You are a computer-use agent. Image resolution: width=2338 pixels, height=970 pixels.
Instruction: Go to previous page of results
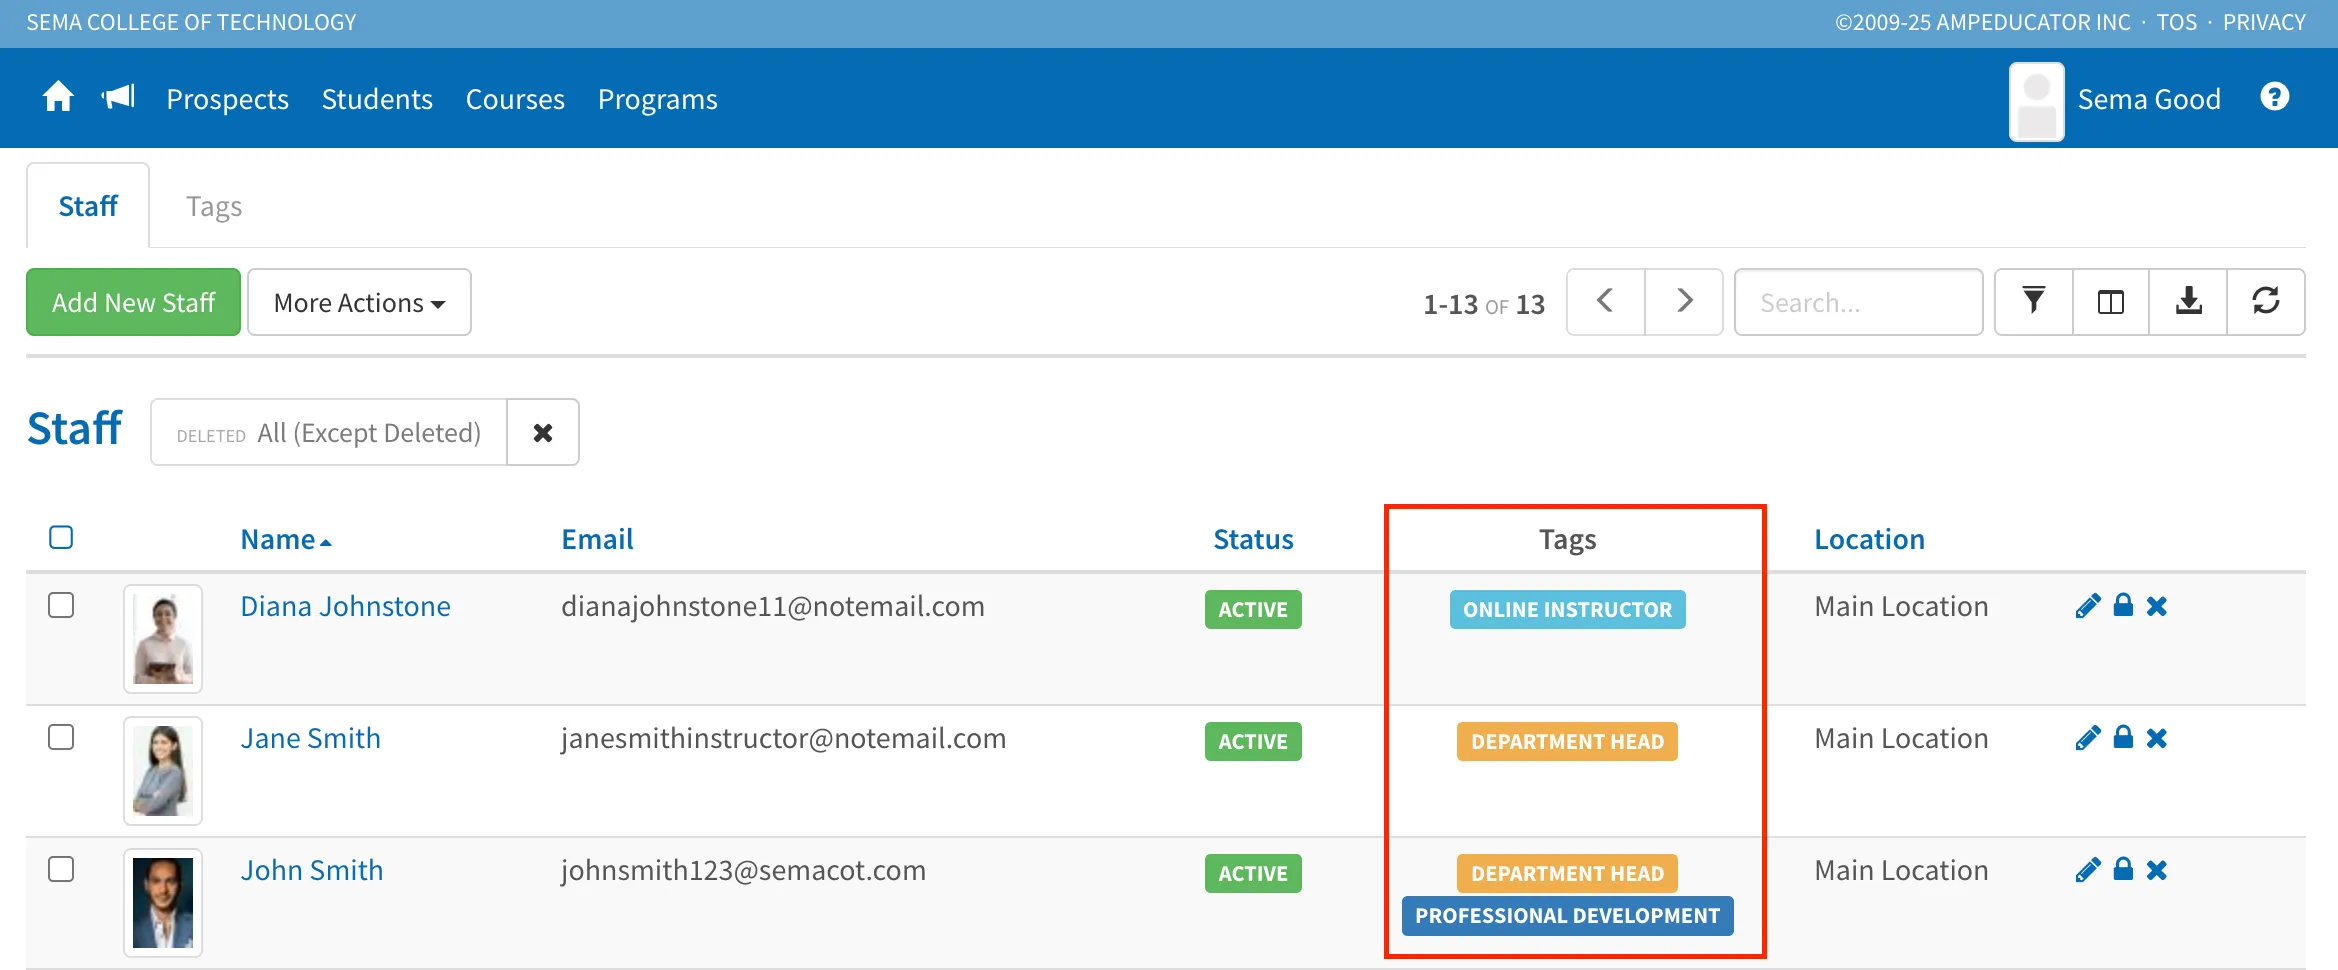[x=1605, y=301]
